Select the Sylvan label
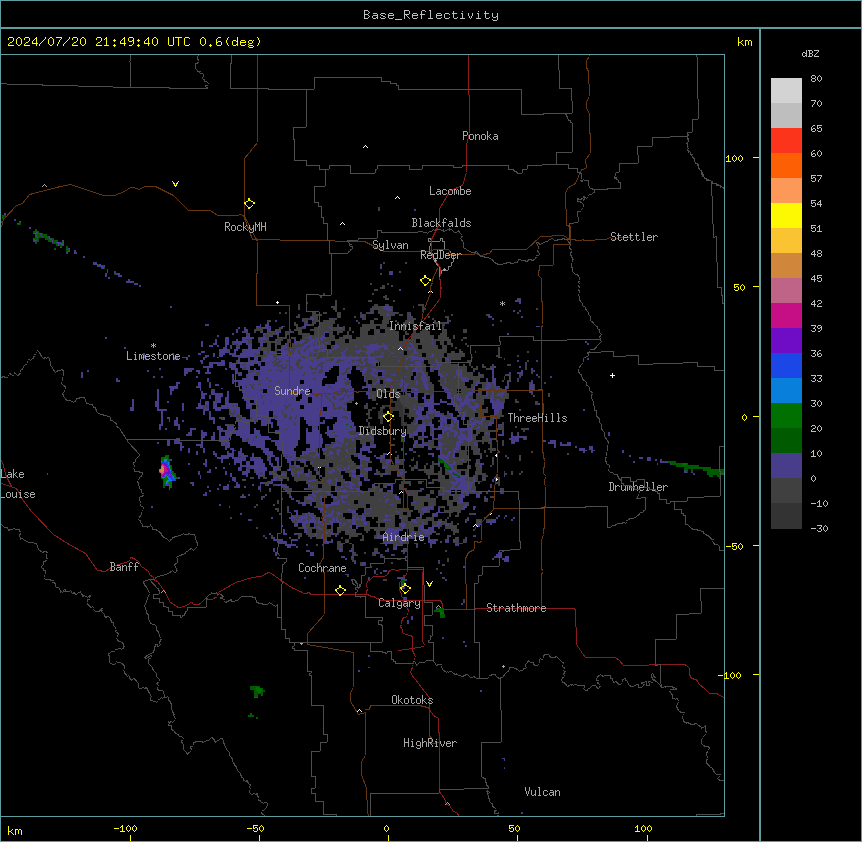 [390, 245]
